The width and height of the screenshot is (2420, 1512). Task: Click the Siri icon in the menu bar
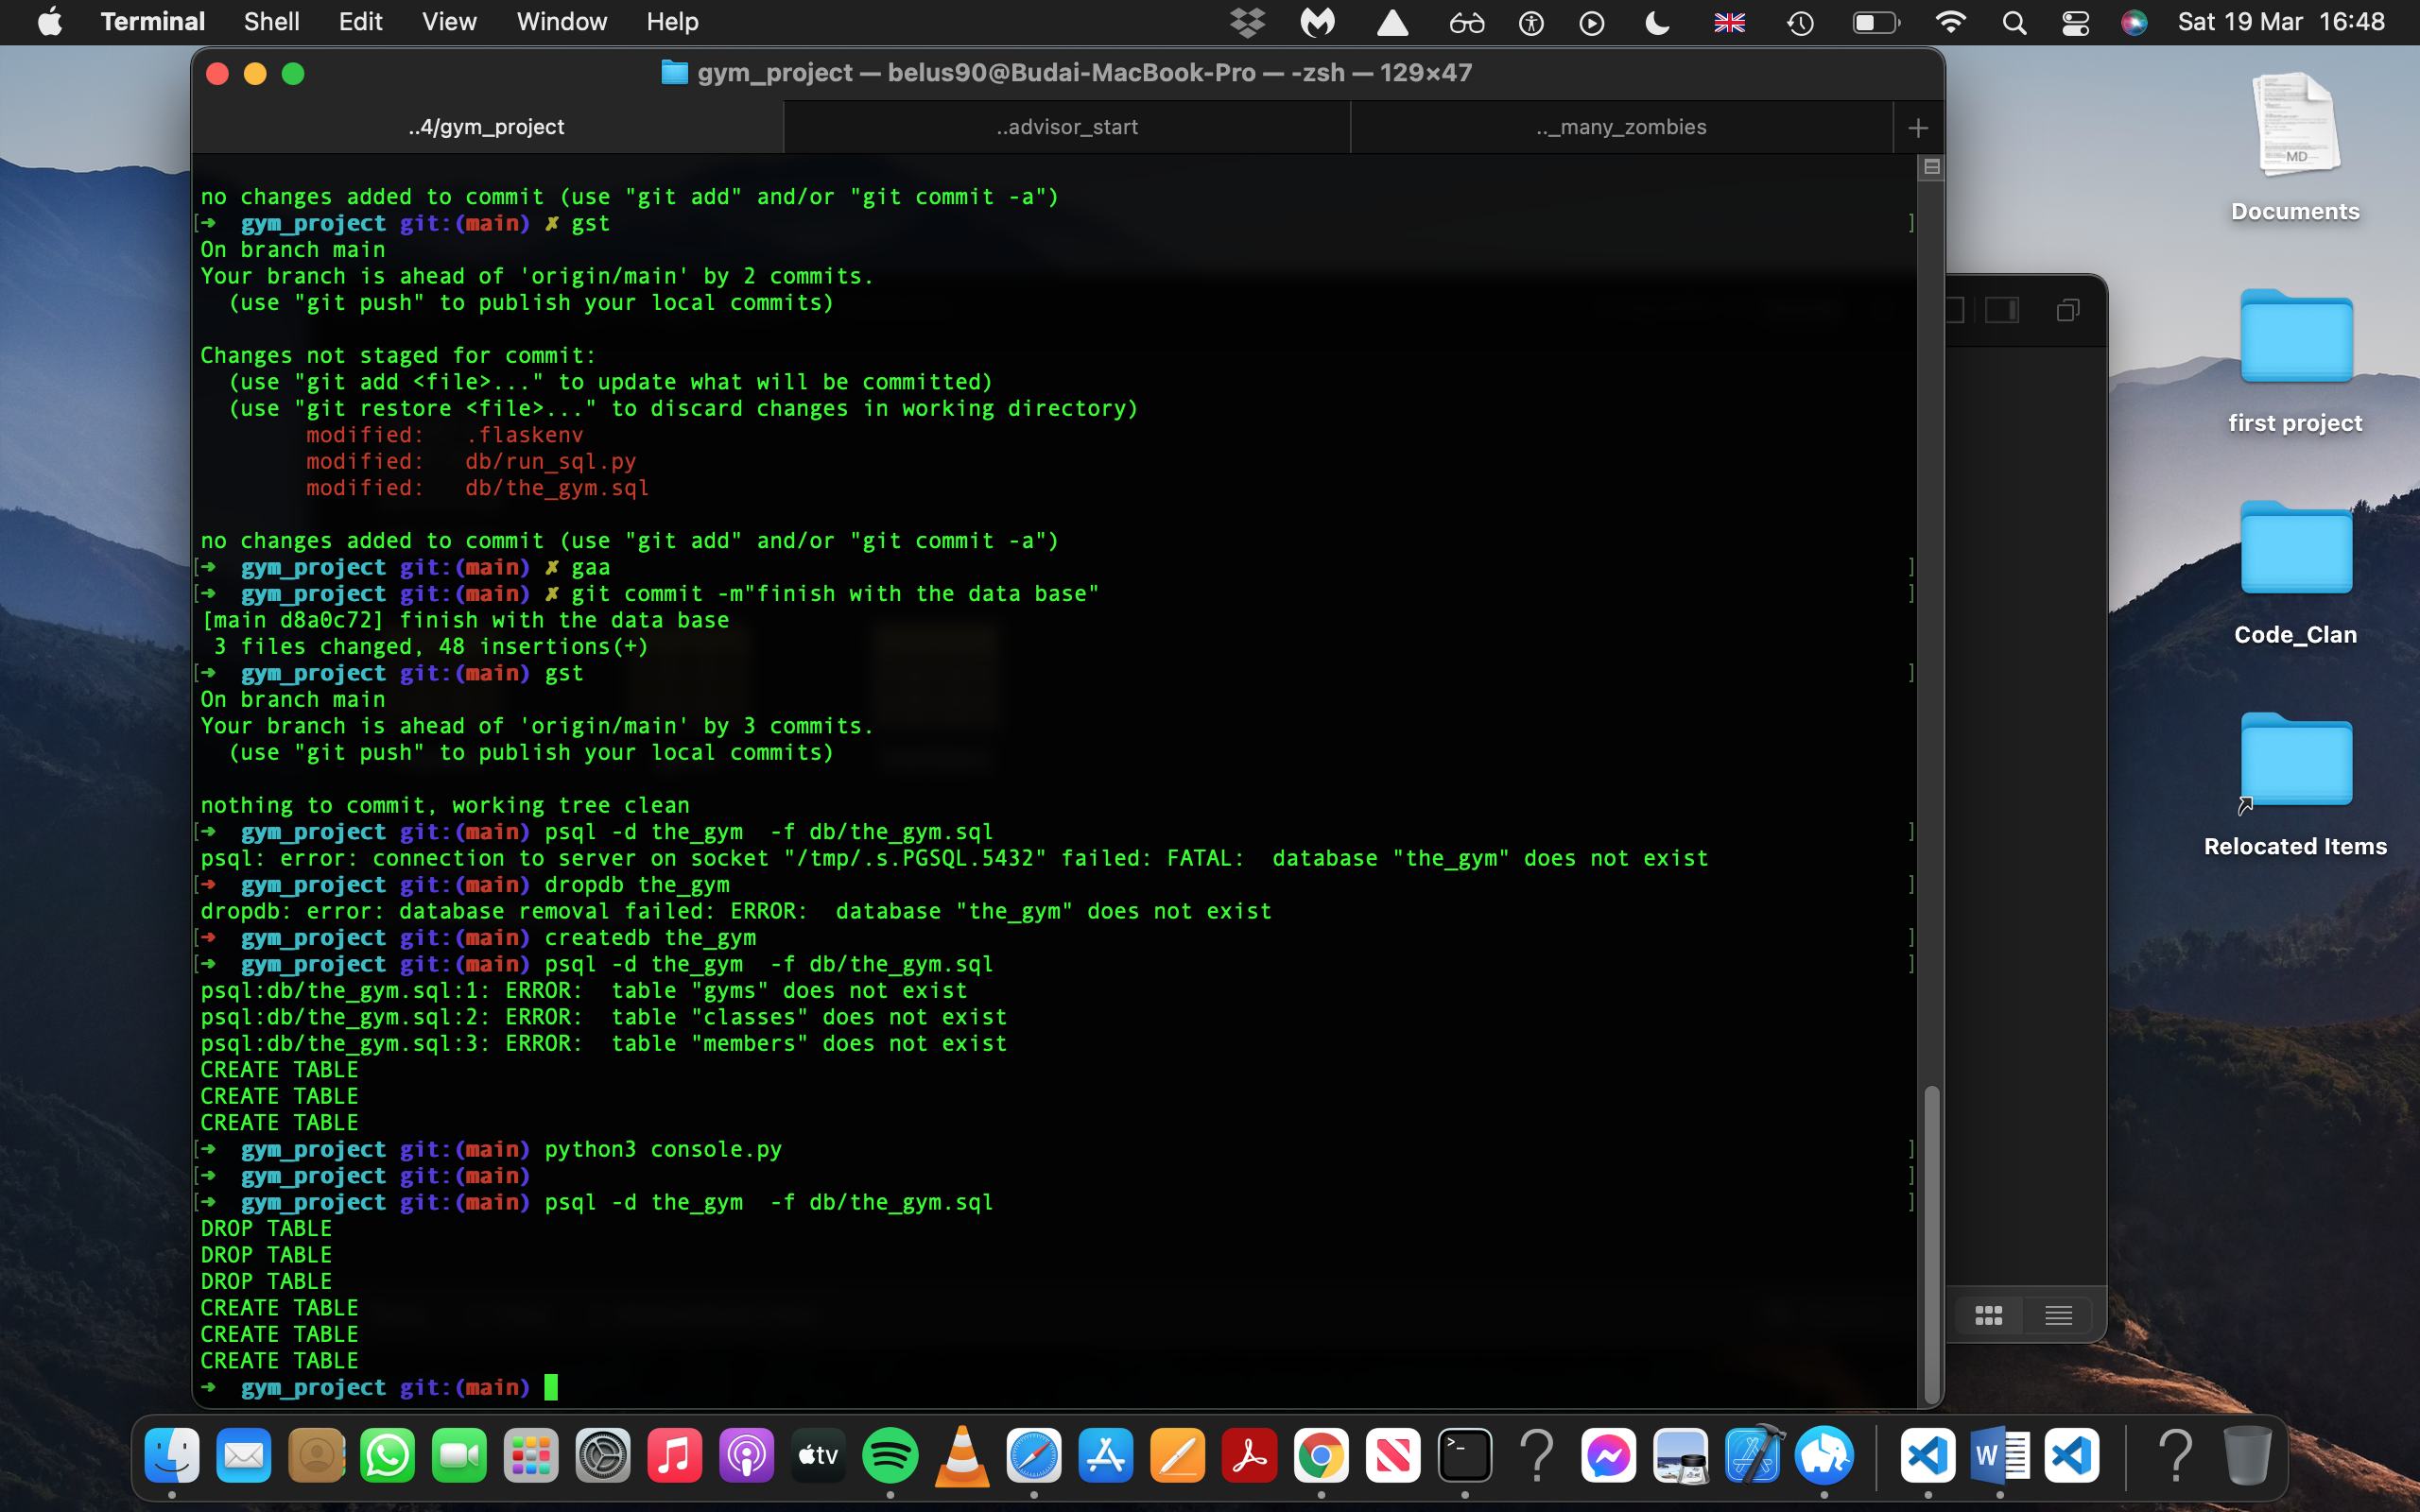click(2133, 22)
